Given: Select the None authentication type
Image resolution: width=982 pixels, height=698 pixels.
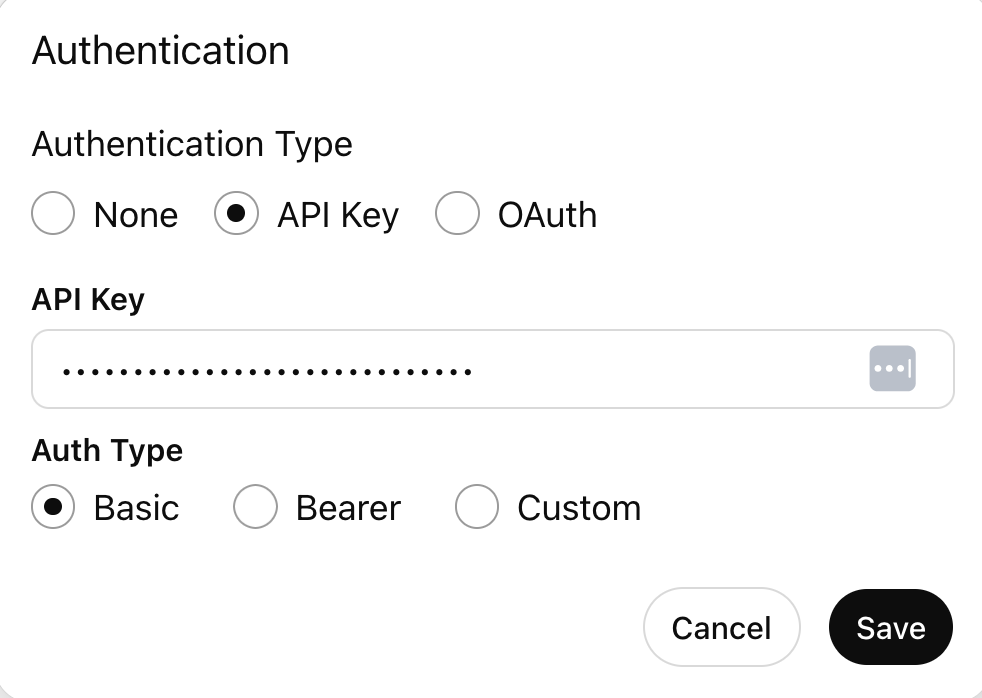Looking at the screenshot, I should click(x=52, y=213).
